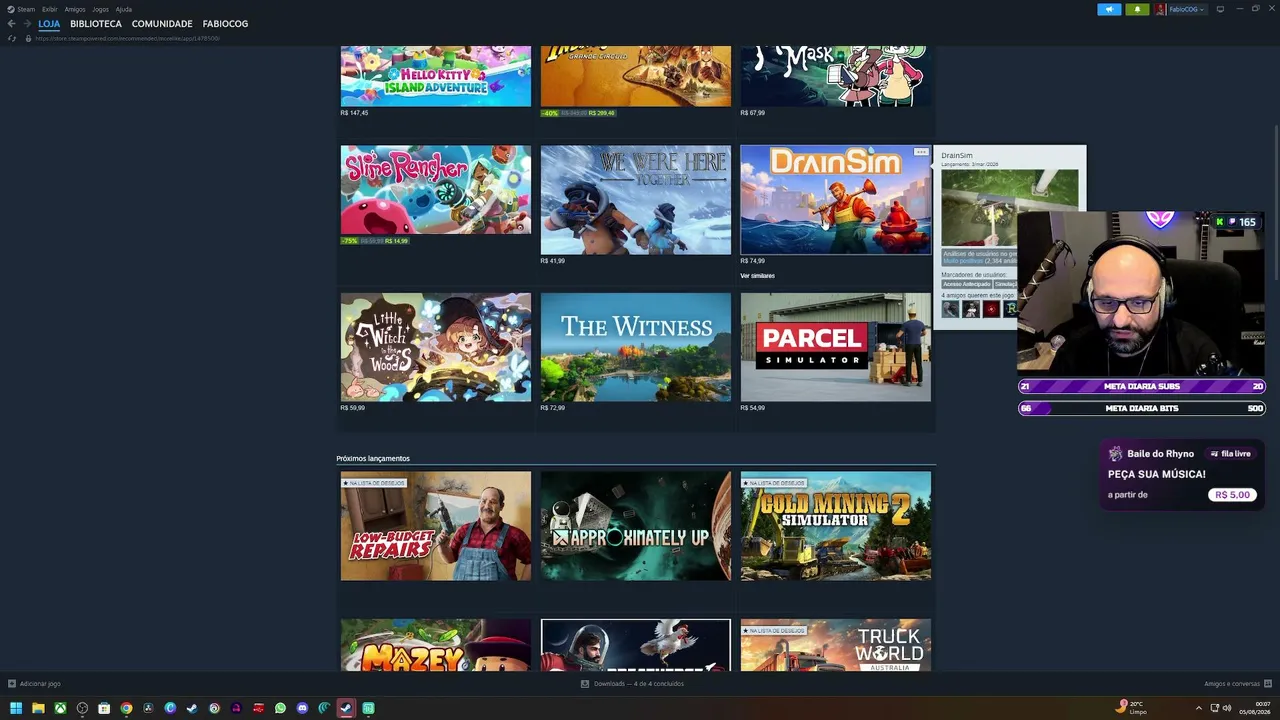Open the Windows Start menu
This screenshot has height=720, width=1280.
click(x=16, y=708)
